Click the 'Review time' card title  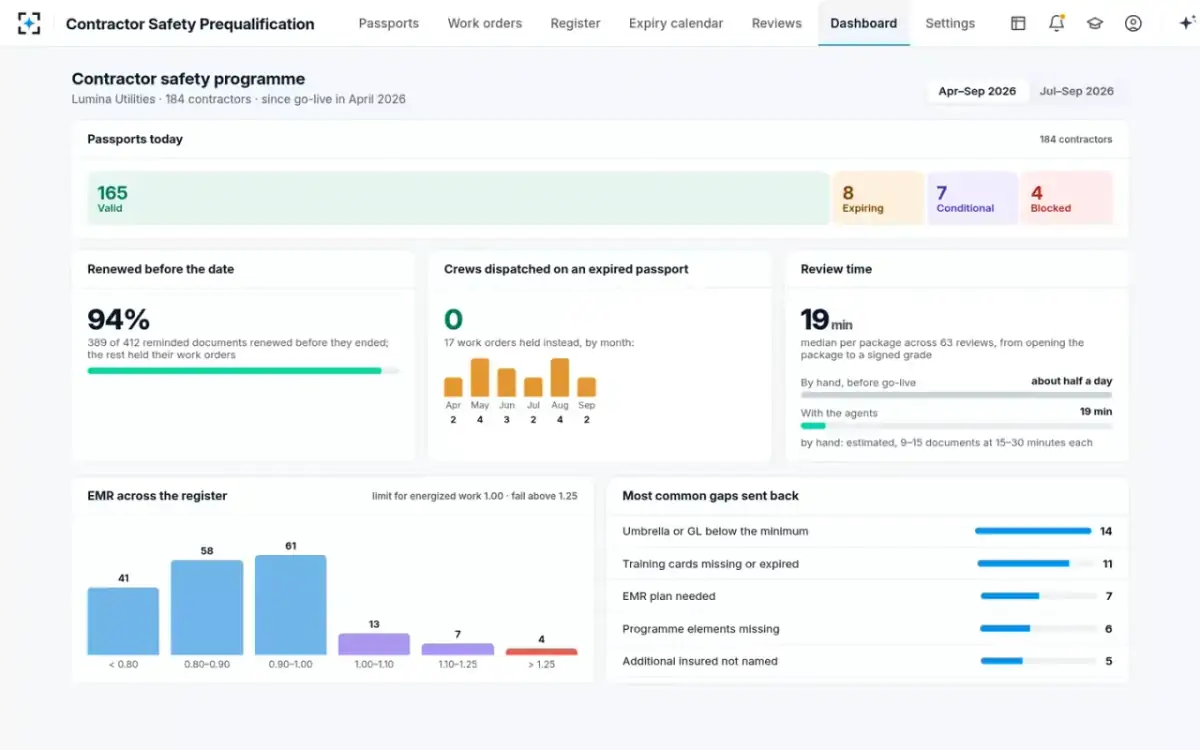tap(836, 269)
